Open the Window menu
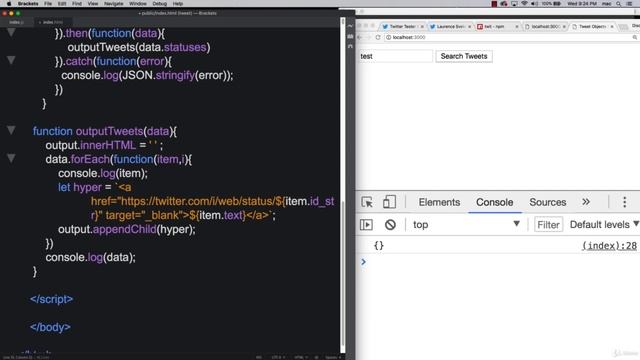 tap(138, 4)
